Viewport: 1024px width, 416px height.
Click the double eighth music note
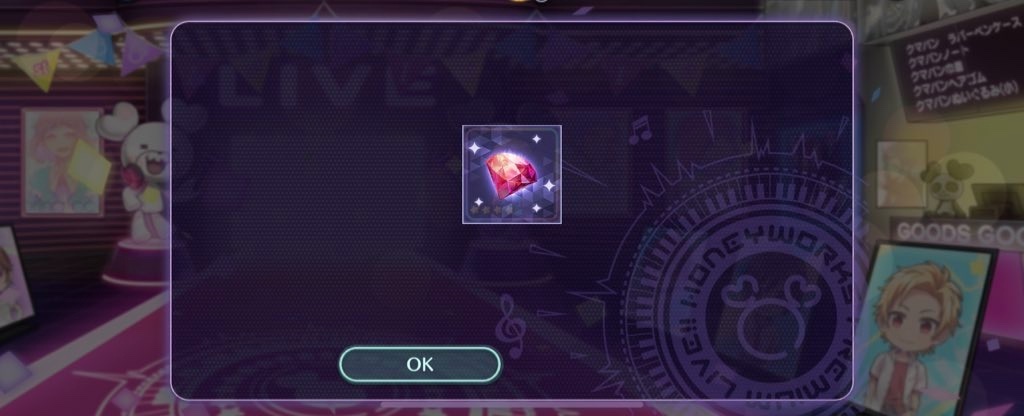coord(640,129)
